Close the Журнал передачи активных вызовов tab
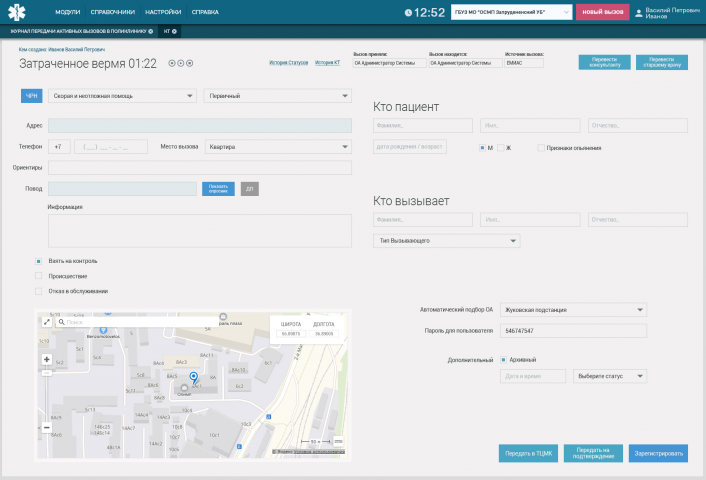706x480 pixels. point(150,31)
